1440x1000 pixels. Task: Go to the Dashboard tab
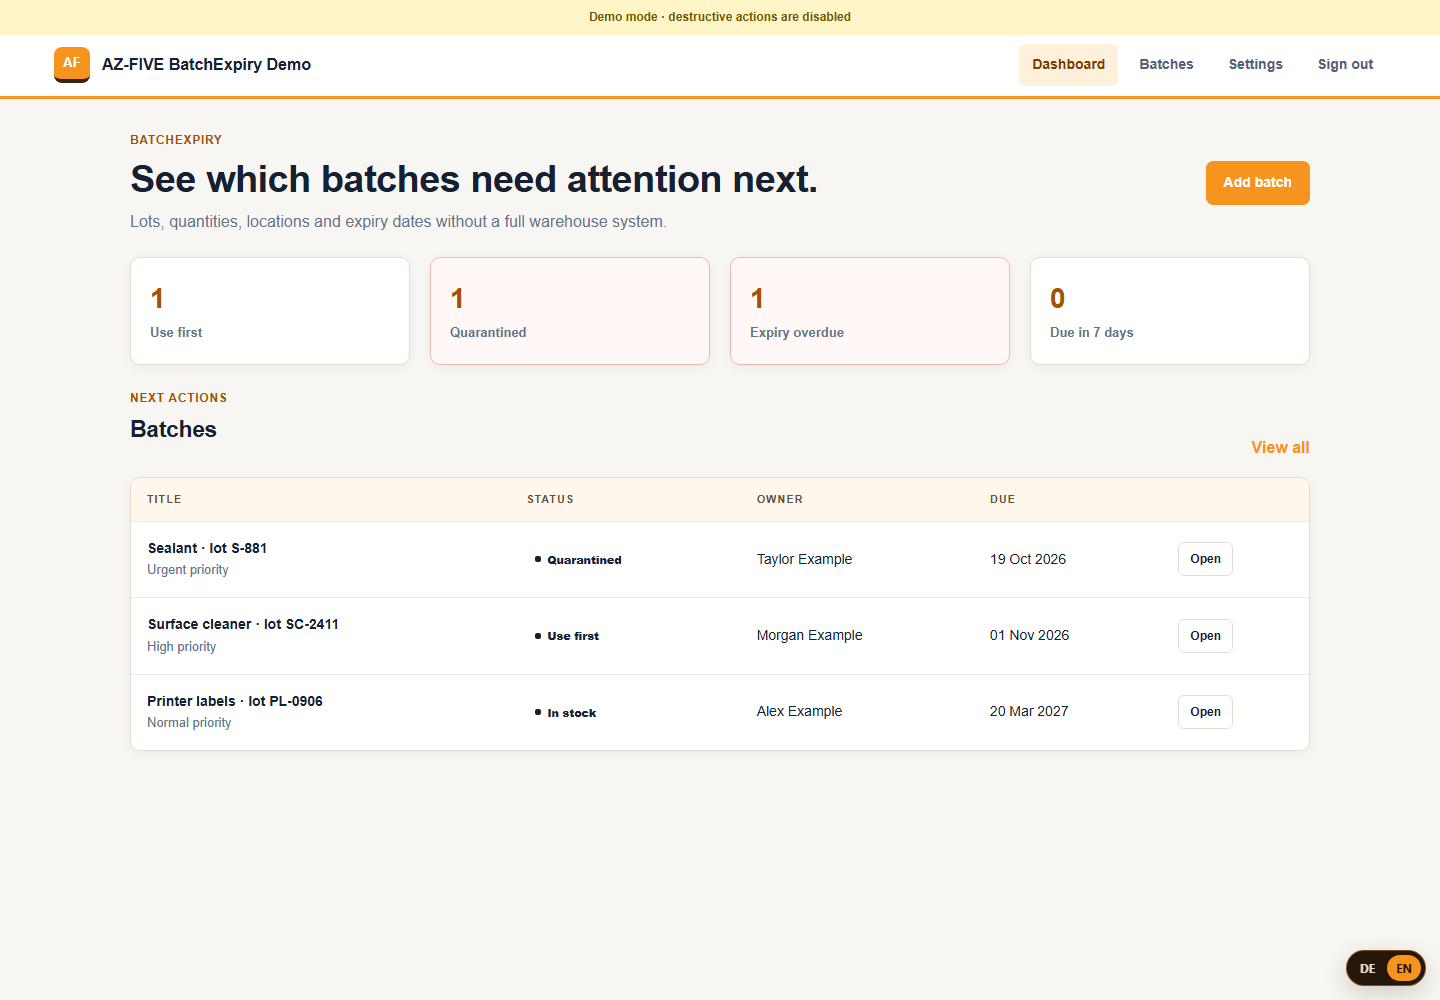coord(1068,64)
